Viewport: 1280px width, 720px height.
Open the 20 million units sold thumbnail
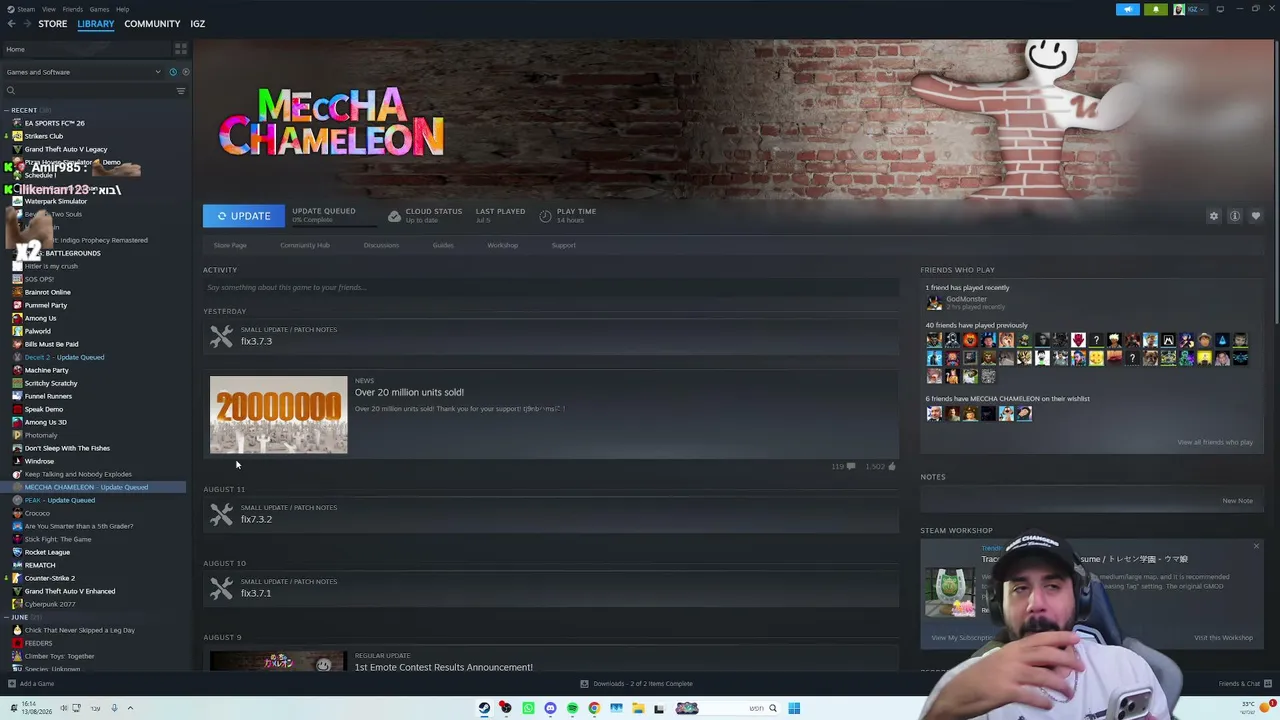(279, 415)
